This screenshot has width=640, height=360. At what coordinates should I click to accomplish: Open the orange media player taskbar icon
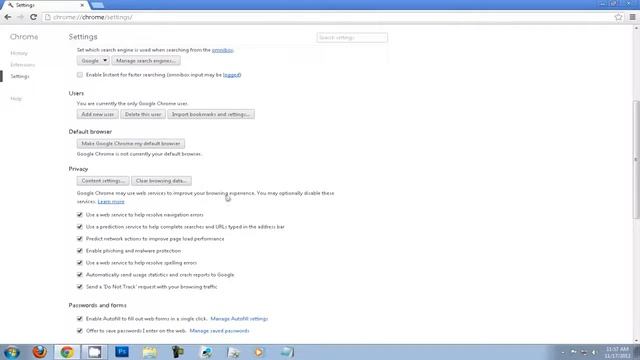point(259,352)
